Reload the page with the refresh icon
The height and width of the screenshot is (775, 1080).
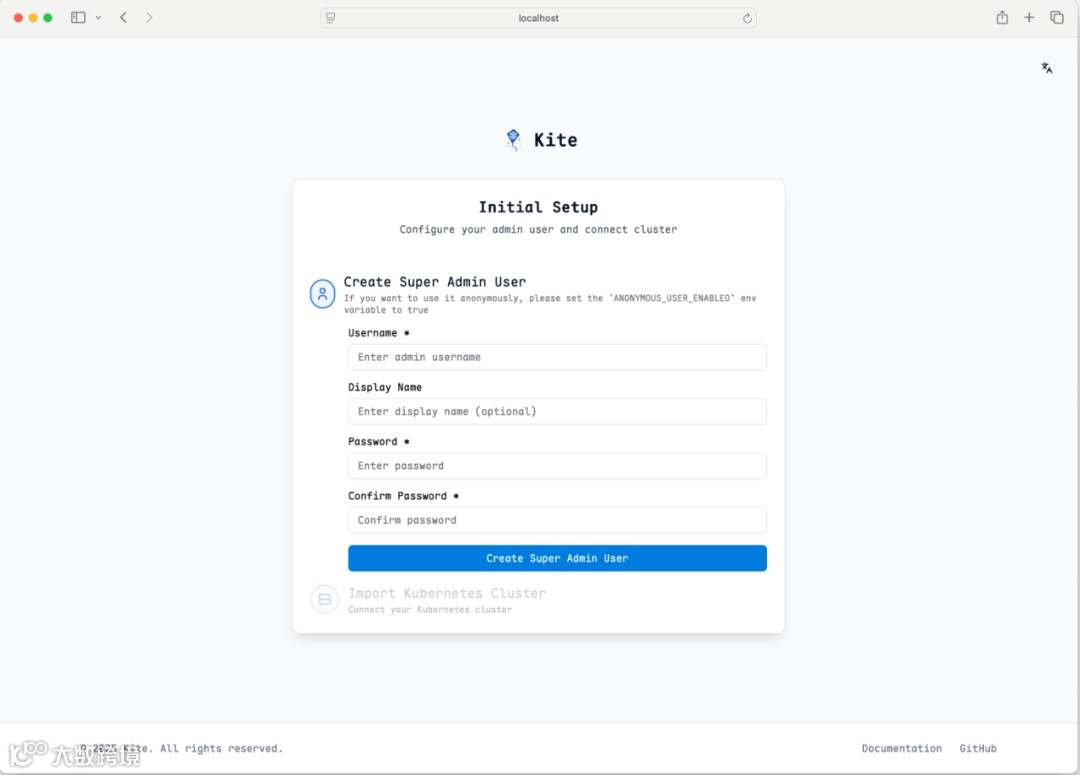[747, 18]
